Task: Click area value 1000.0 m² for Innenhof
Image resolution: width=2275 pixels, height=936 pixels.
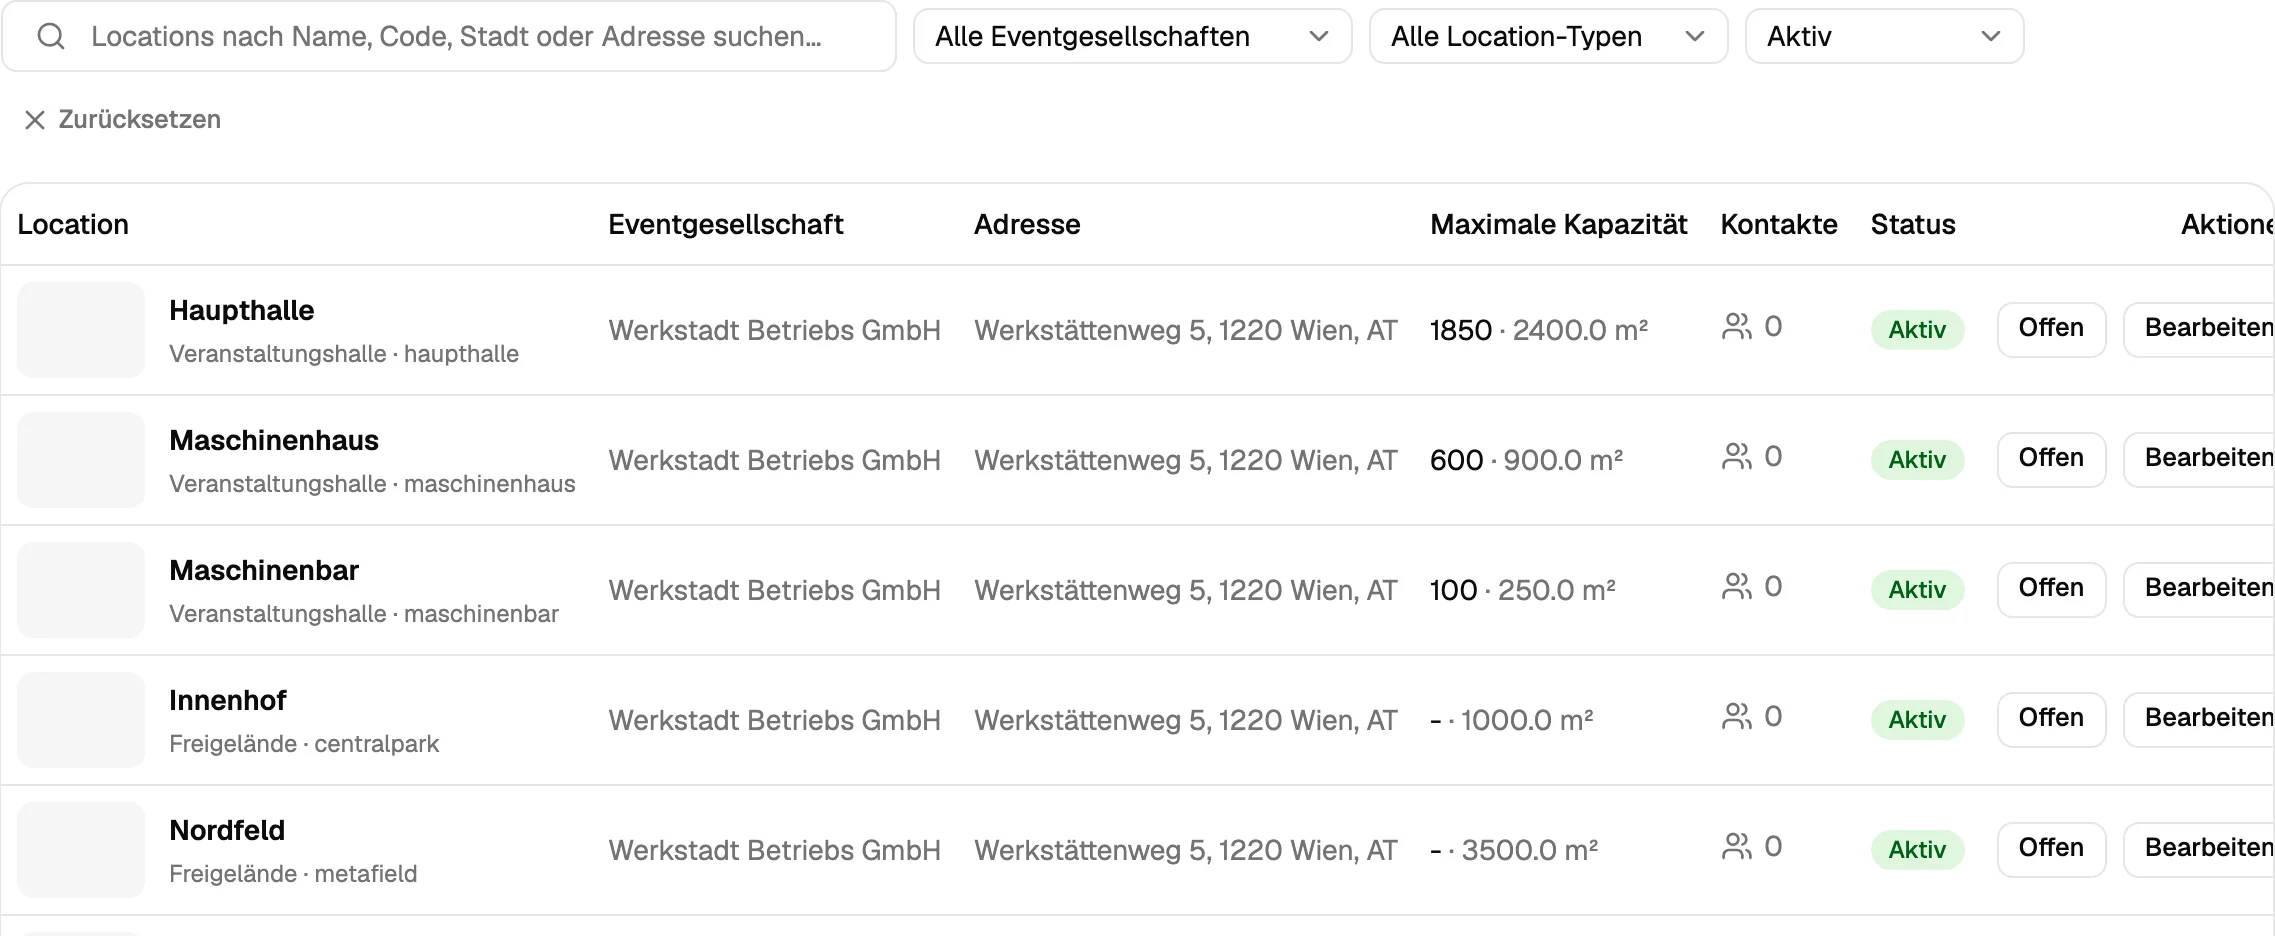Action: click(1527, 720)
